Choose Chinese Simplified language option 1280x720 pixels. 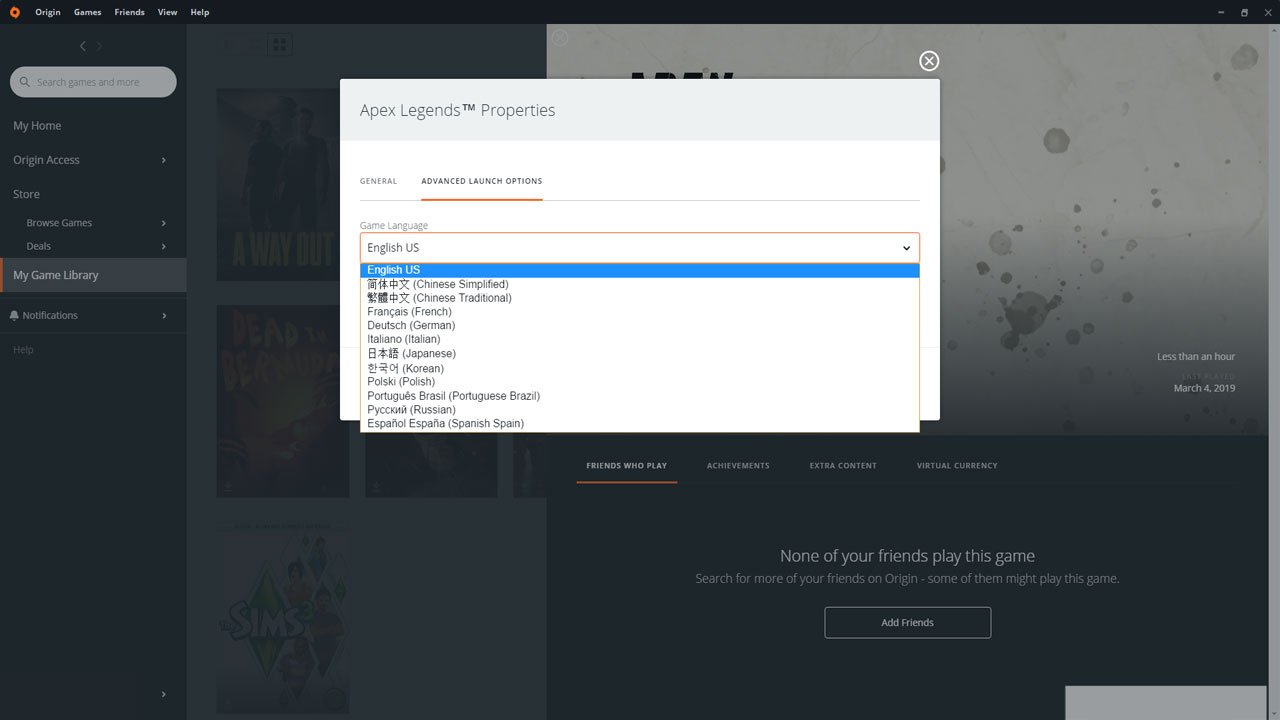(640, 284)
